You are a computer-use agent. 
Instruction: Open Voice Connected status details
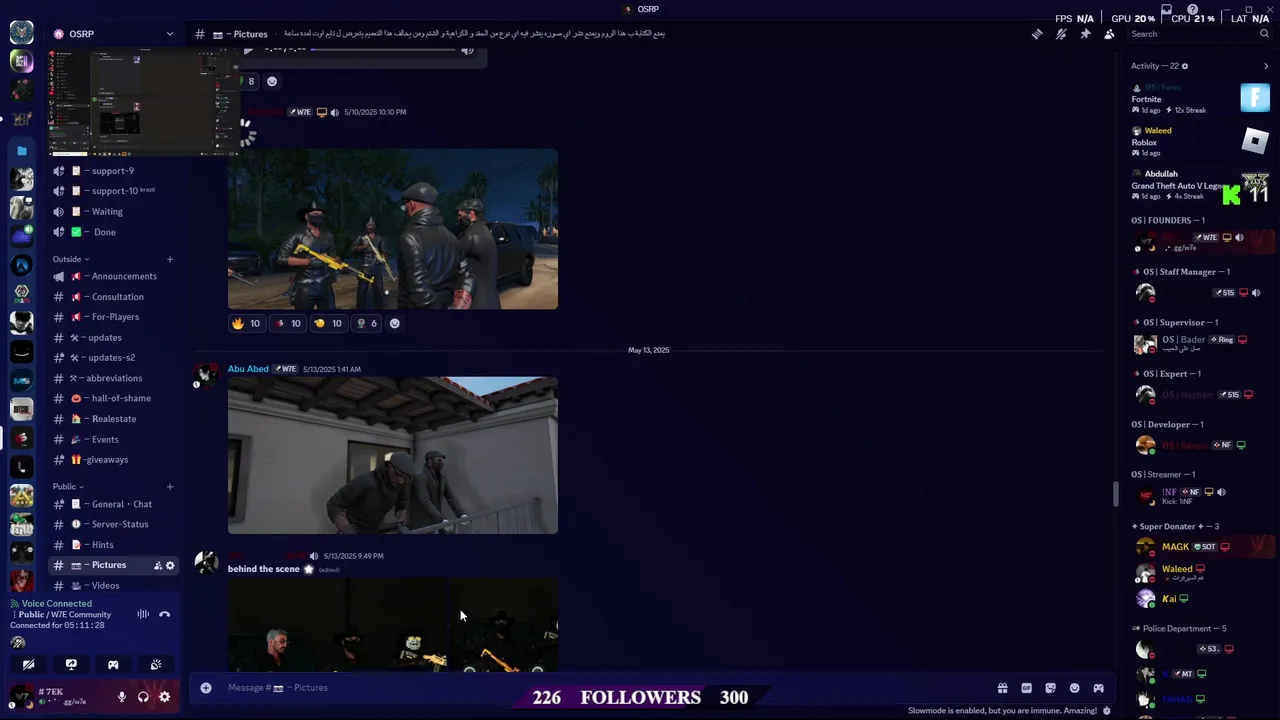(x=56, y=604)
